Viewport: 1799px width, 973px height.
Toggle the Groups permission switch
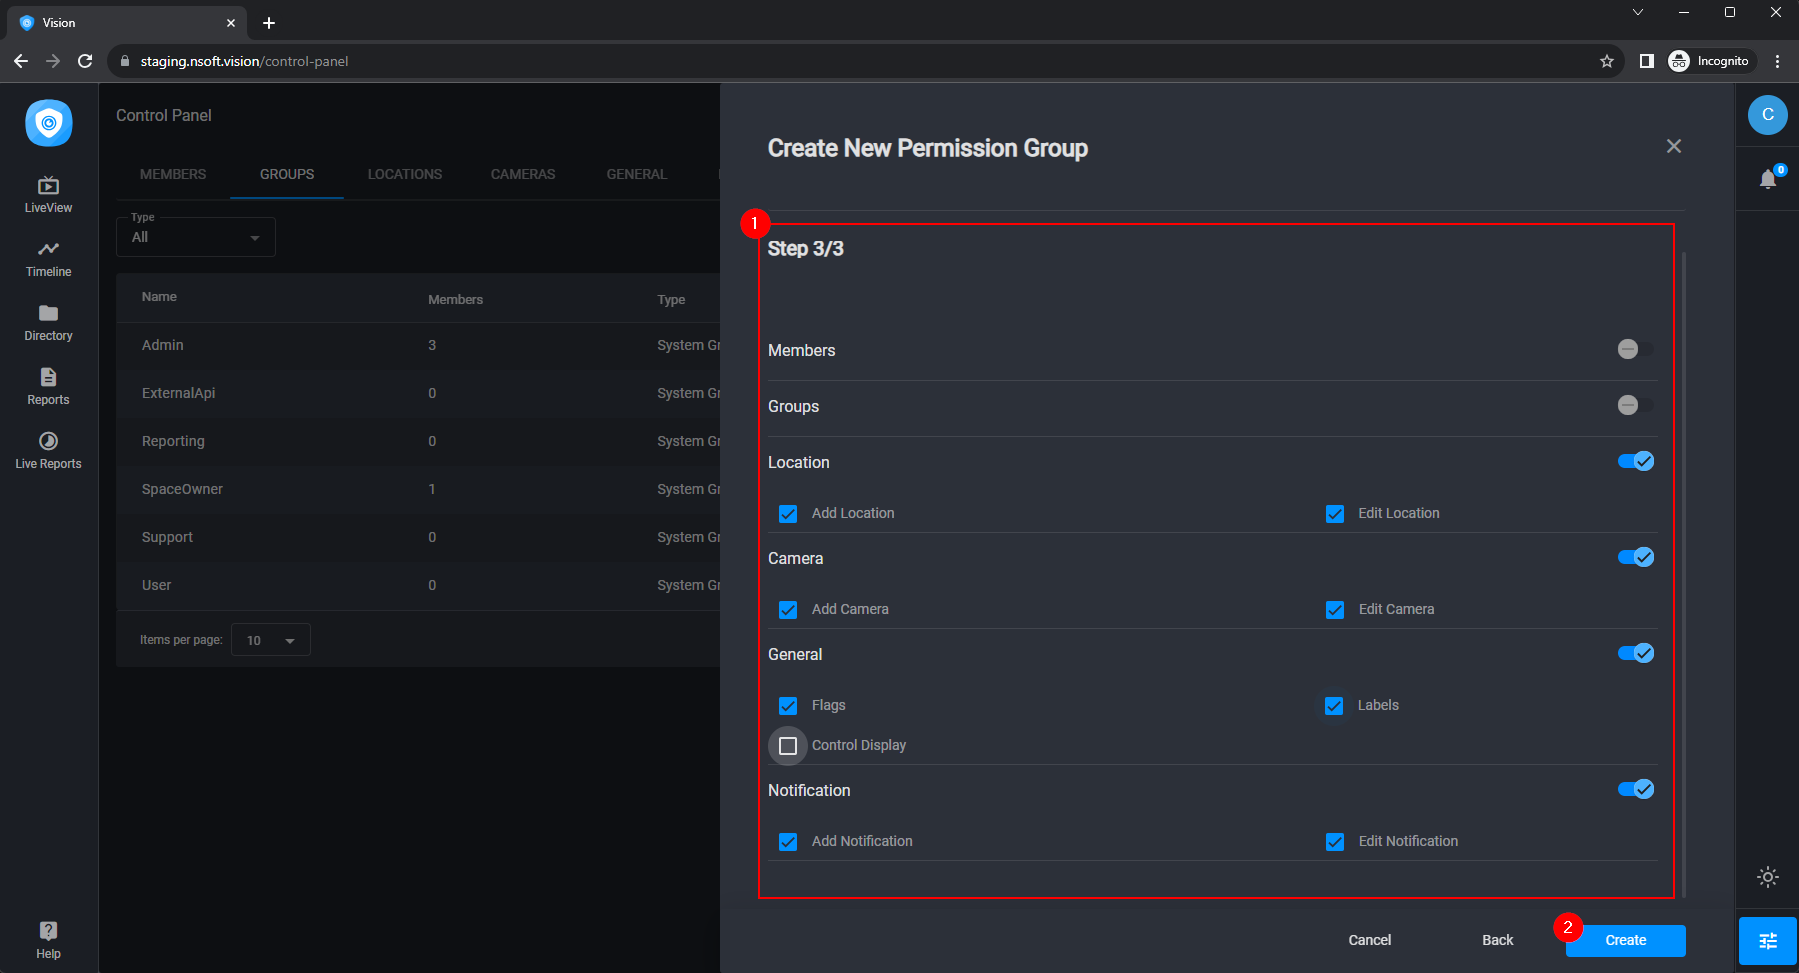[x=1635, y=405]
